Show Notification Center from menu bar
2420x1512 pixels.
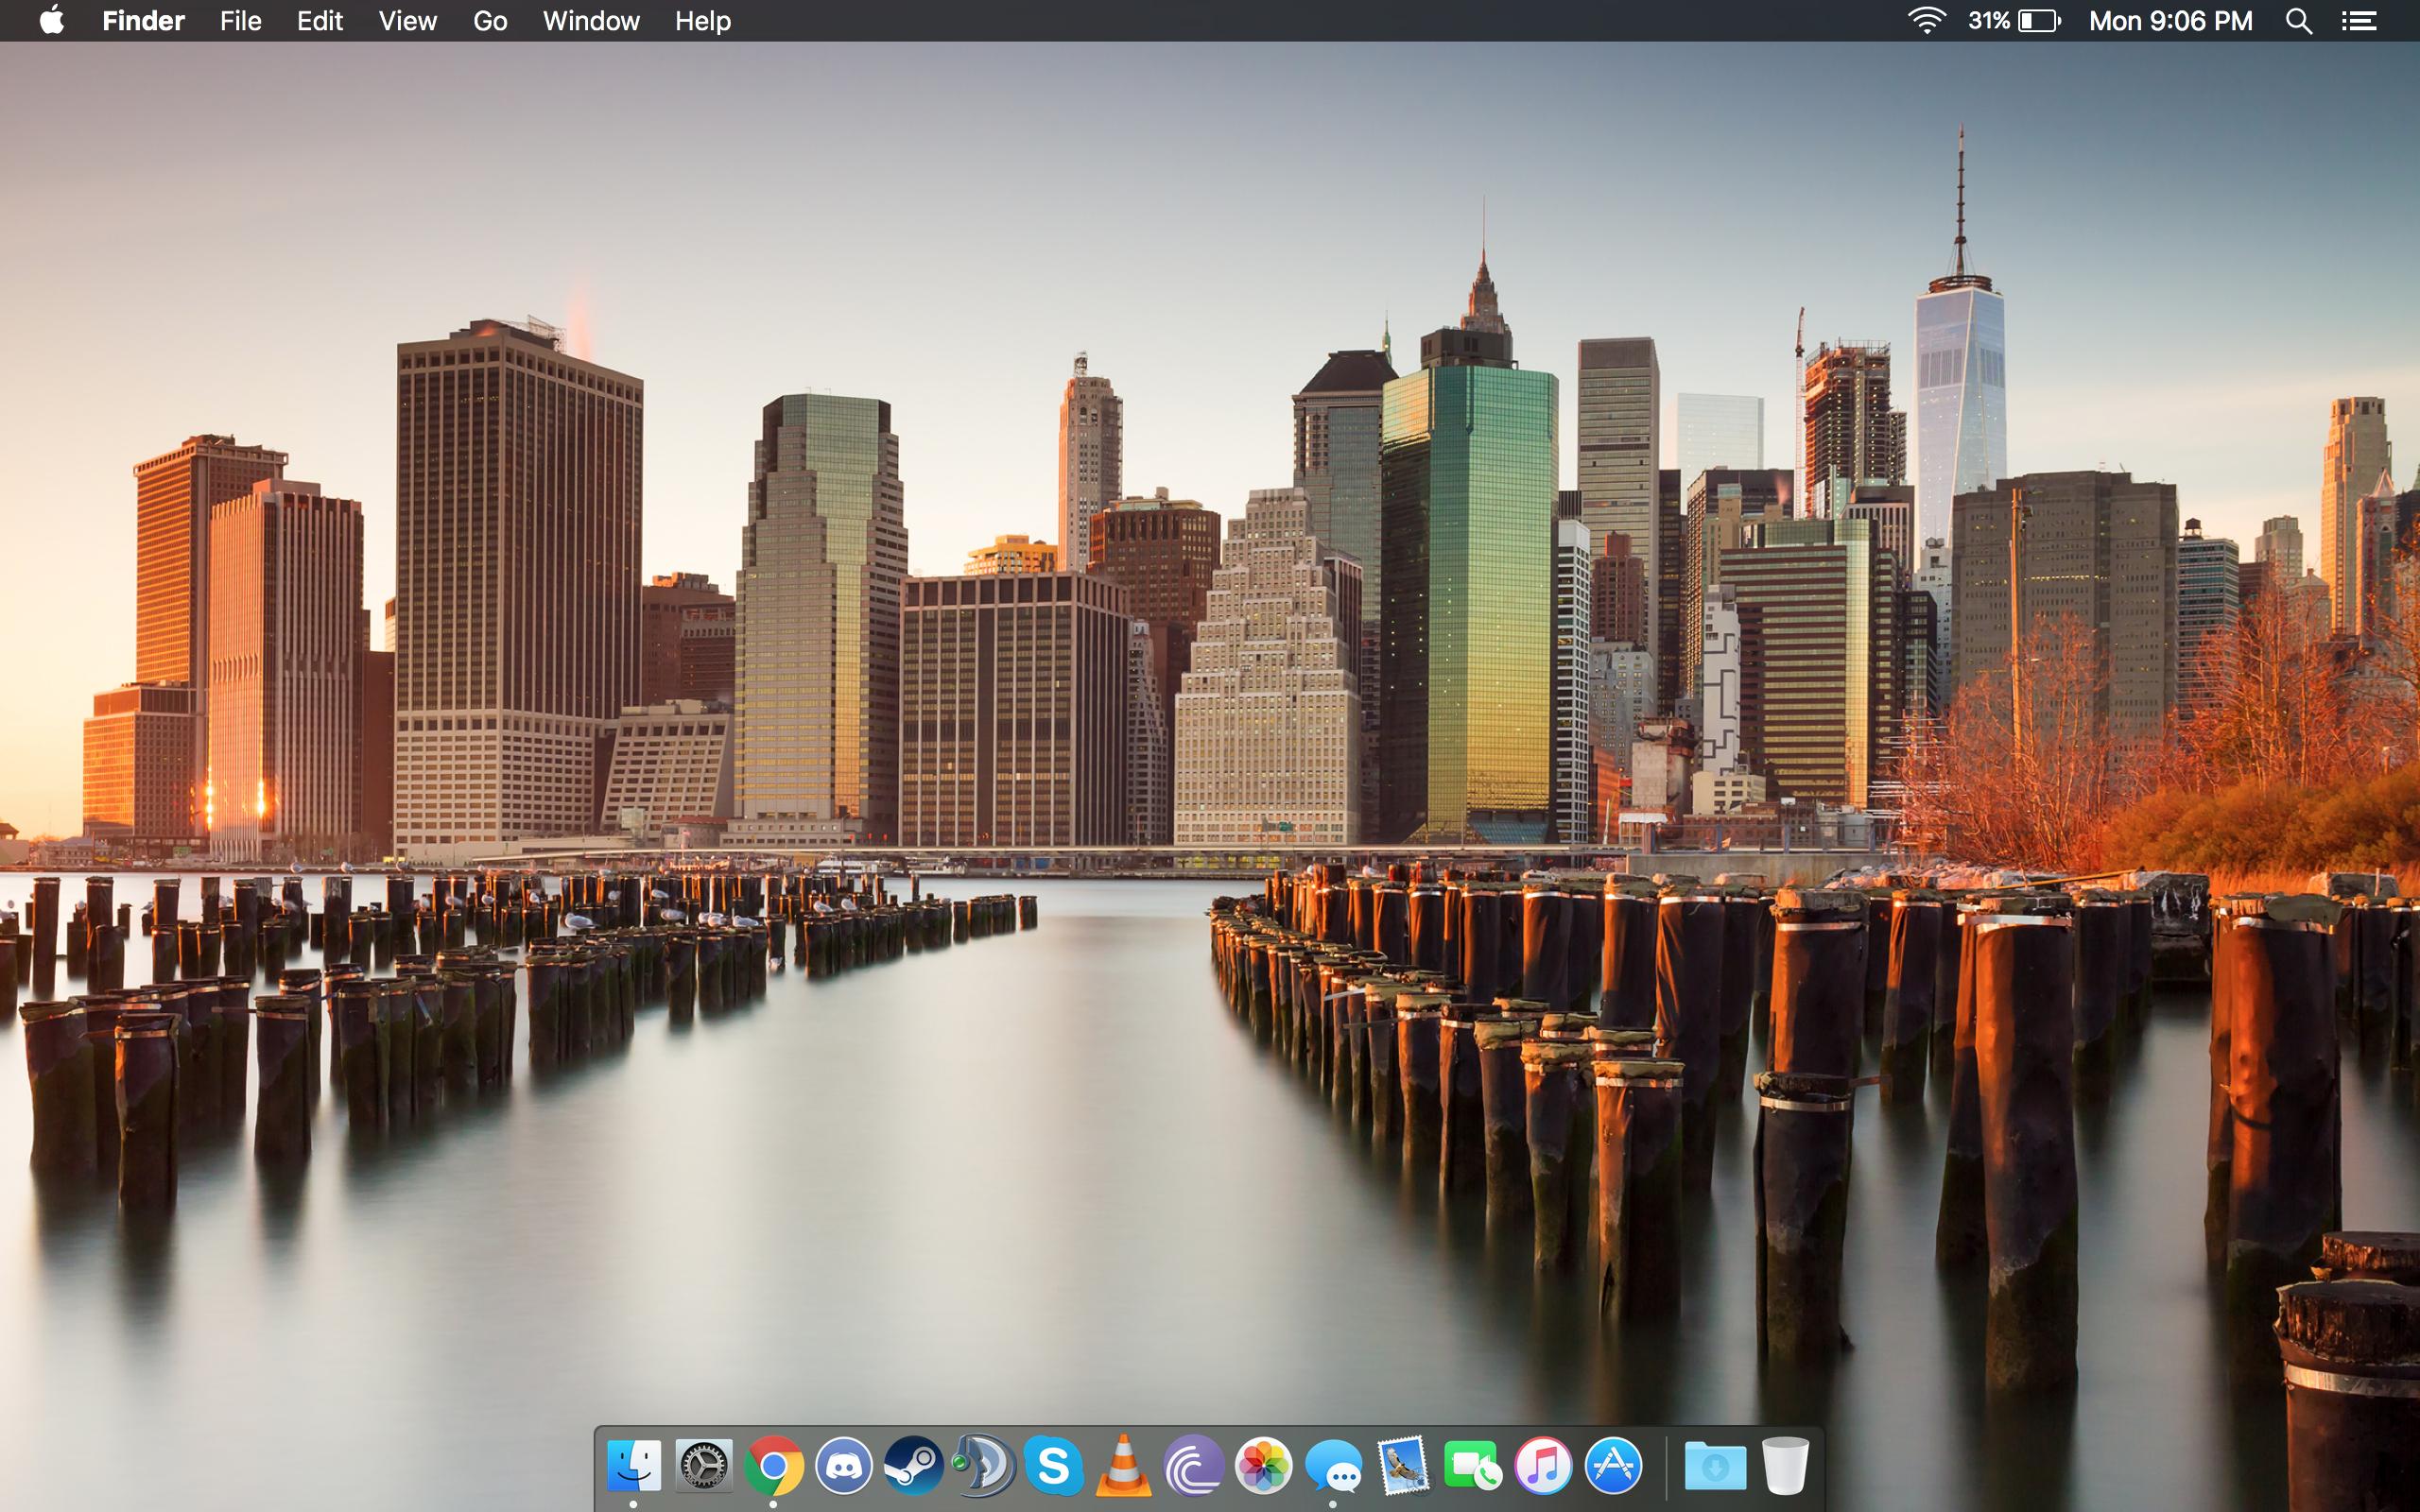[2359, 20]
